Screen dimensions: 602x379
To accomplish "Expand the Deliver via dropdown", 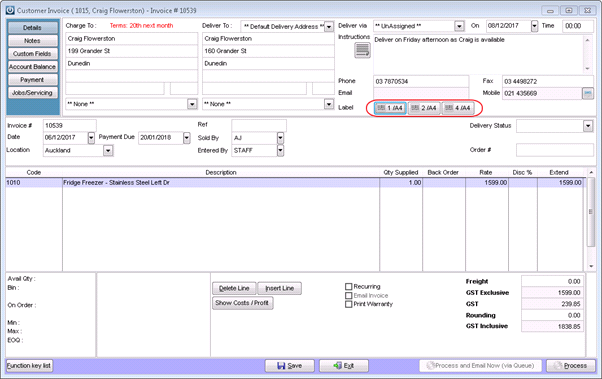I will pos(459,26).
